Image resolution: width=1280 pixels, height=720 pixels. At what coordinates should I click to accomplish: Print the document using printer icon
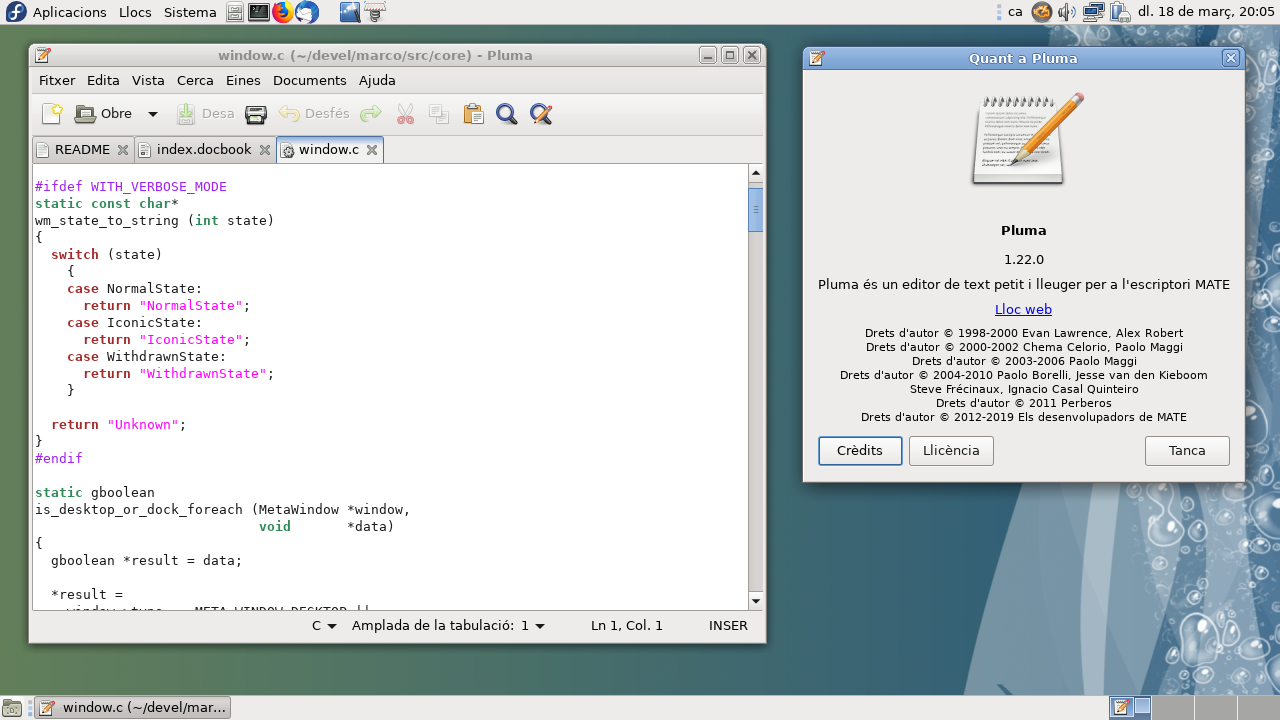pyautogui.click(x=256, y=114)
